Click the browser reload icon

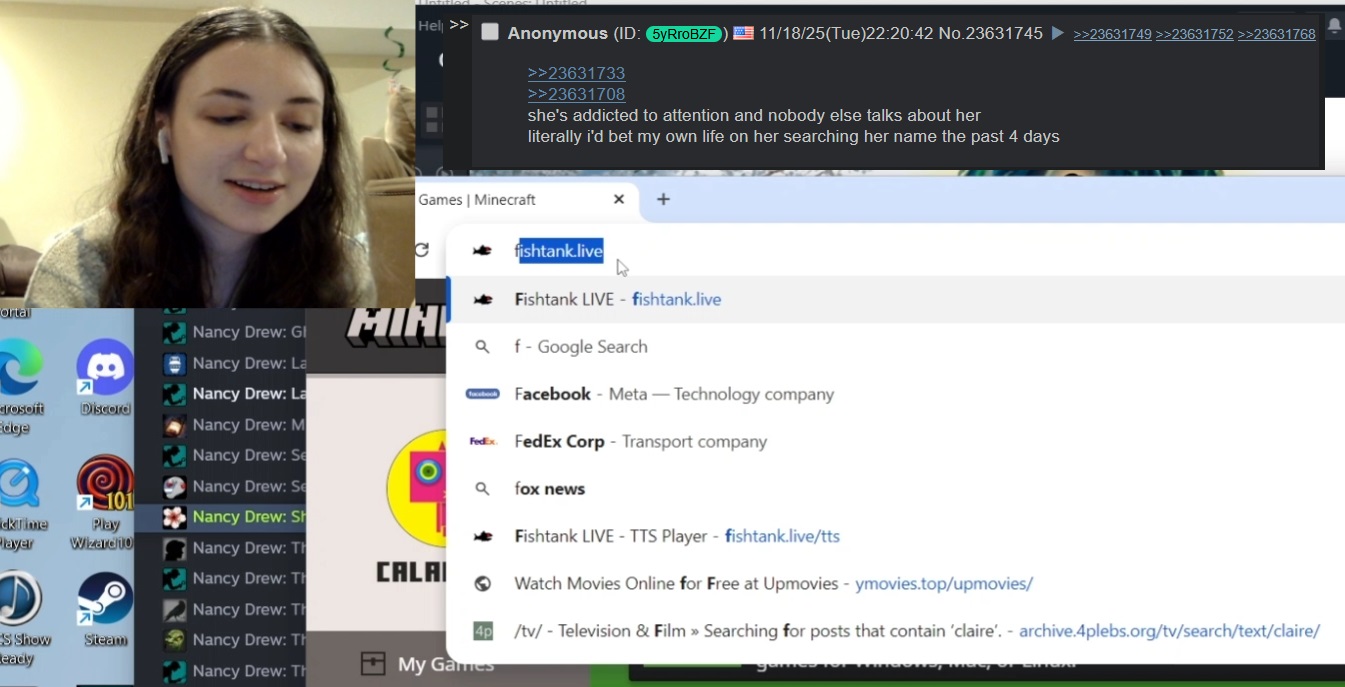(x=422, y=250)
